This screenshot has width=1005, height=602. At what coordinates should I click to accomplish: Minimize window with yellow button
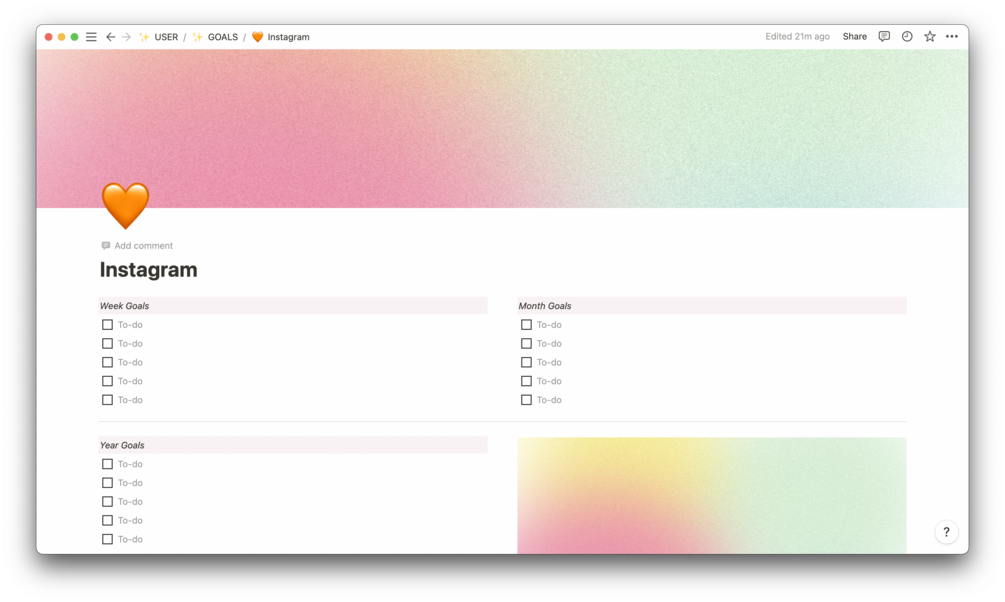(x=62, y=37)
